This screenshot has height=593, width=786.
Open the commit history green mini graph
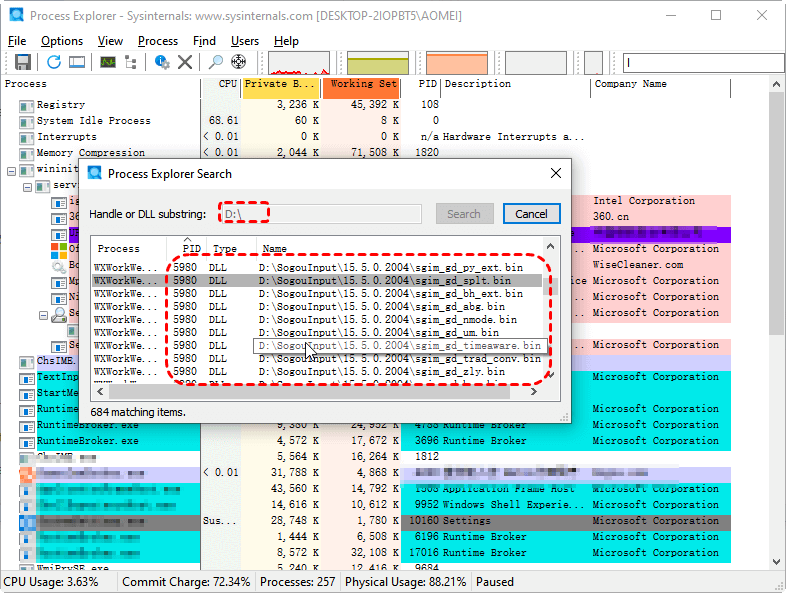coord(378,63)
